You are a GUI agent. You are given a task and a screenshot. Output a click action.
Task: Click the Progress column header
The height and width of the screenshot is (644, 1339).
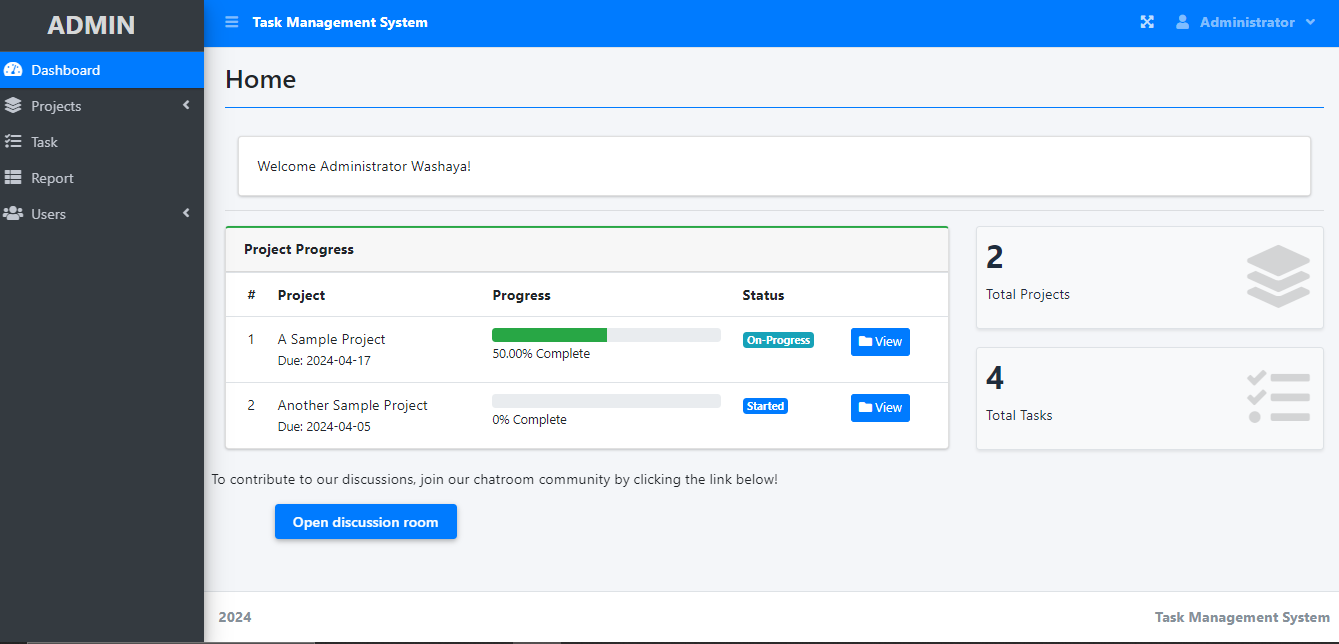(521, 295)
